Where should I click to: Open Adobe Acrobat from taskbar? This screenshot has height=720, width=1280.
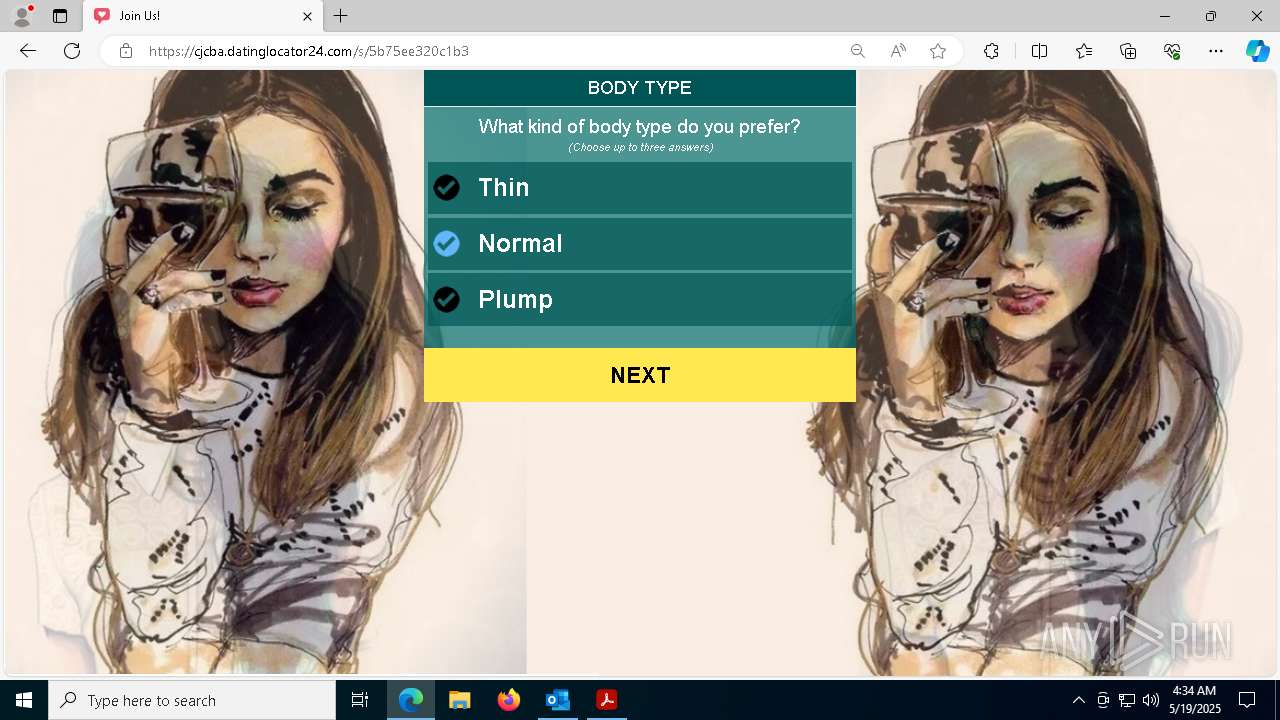pos(607,700)
